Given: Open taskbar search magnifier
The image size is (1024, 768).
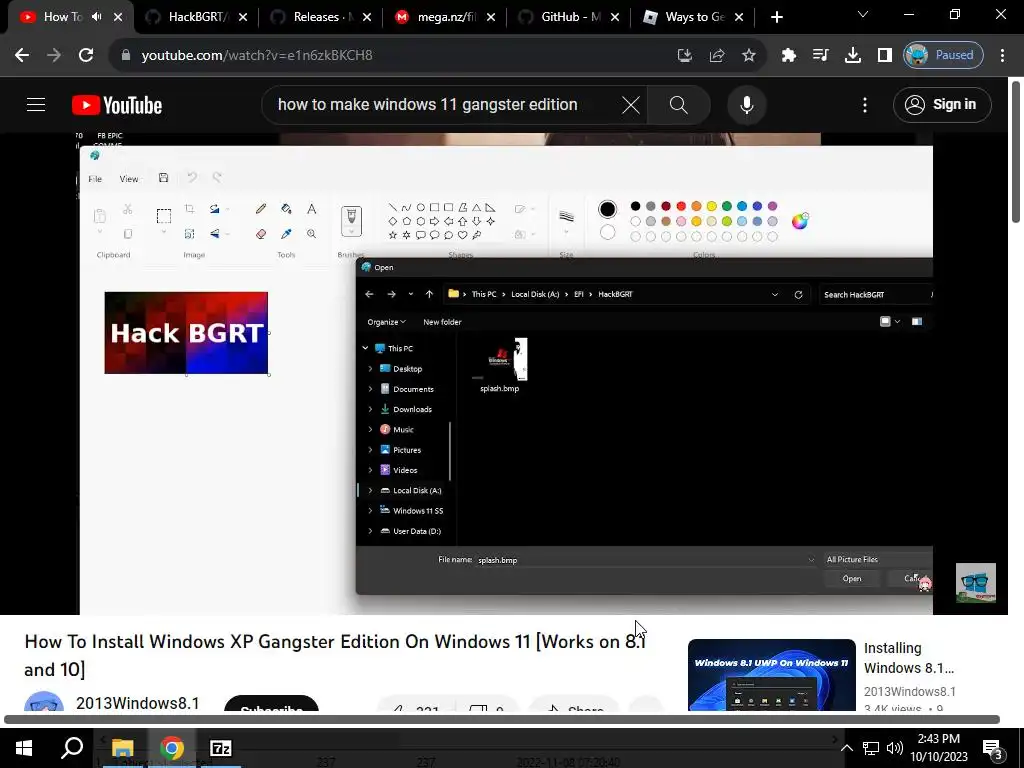Looking at the screenshot, I should pyautogui.click(x=72, y=748).
